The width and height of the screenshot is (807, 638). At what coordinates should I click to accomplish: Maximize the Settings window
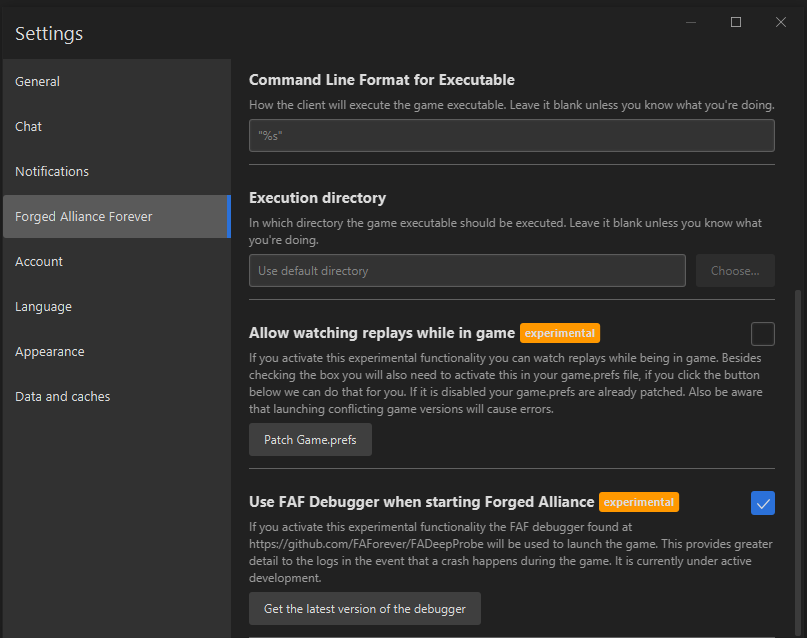pyautogui.click(x=736, y=22)
